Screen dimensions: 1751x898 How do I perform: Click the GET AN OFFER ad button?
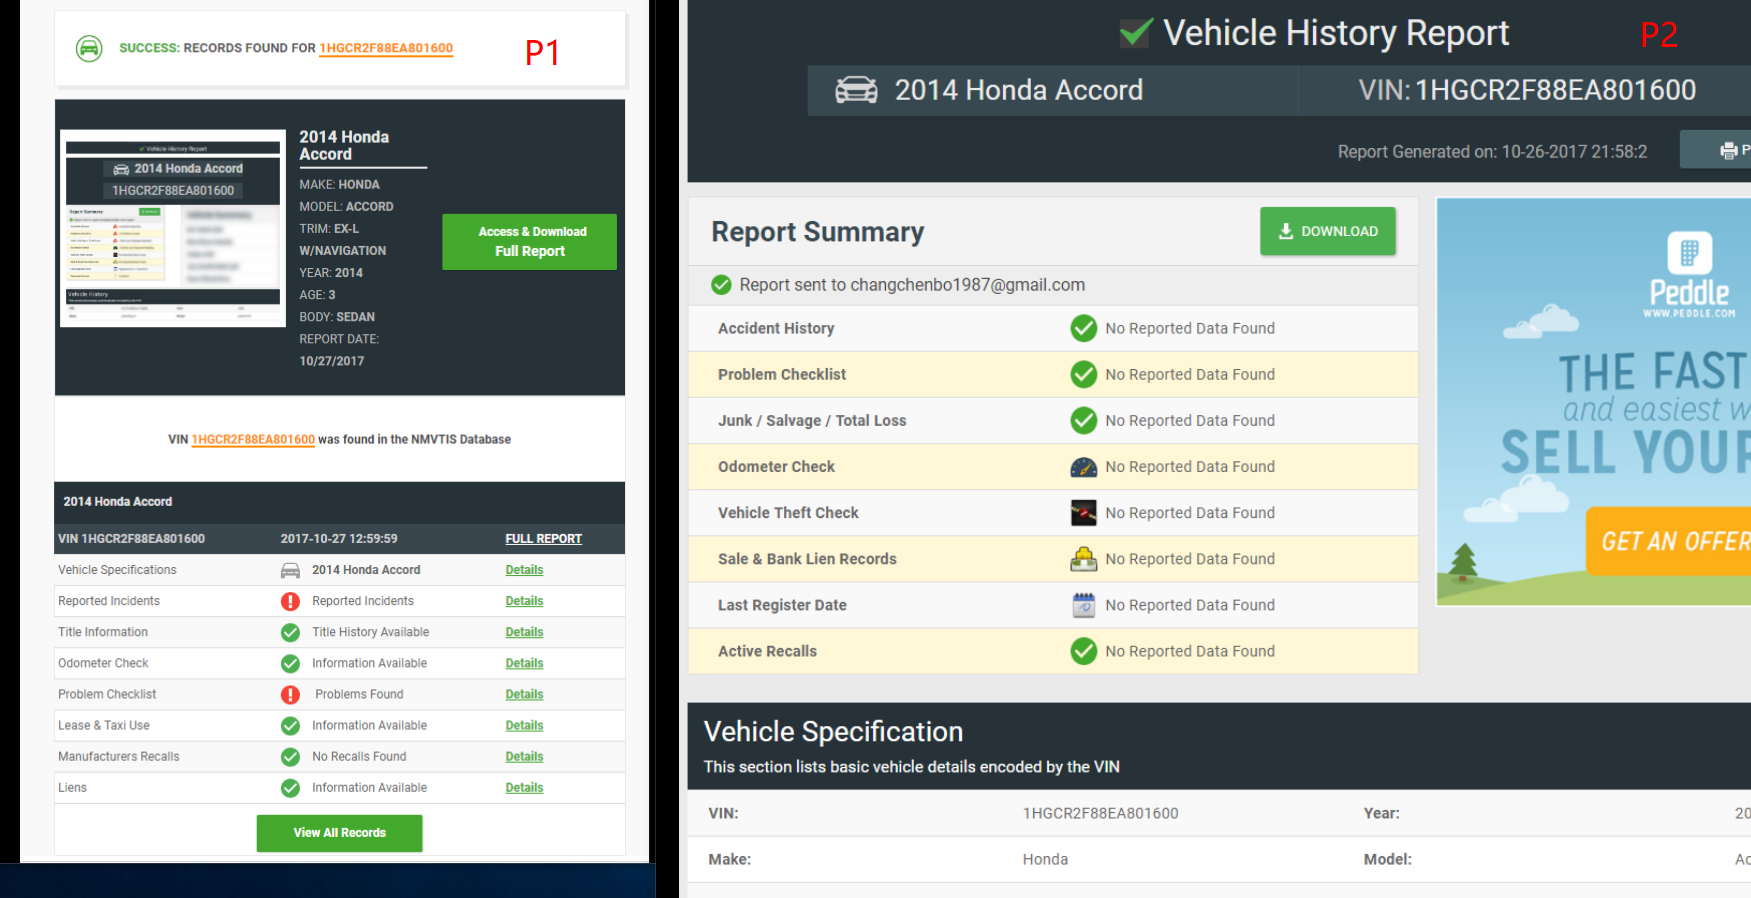click(1670, 541)
